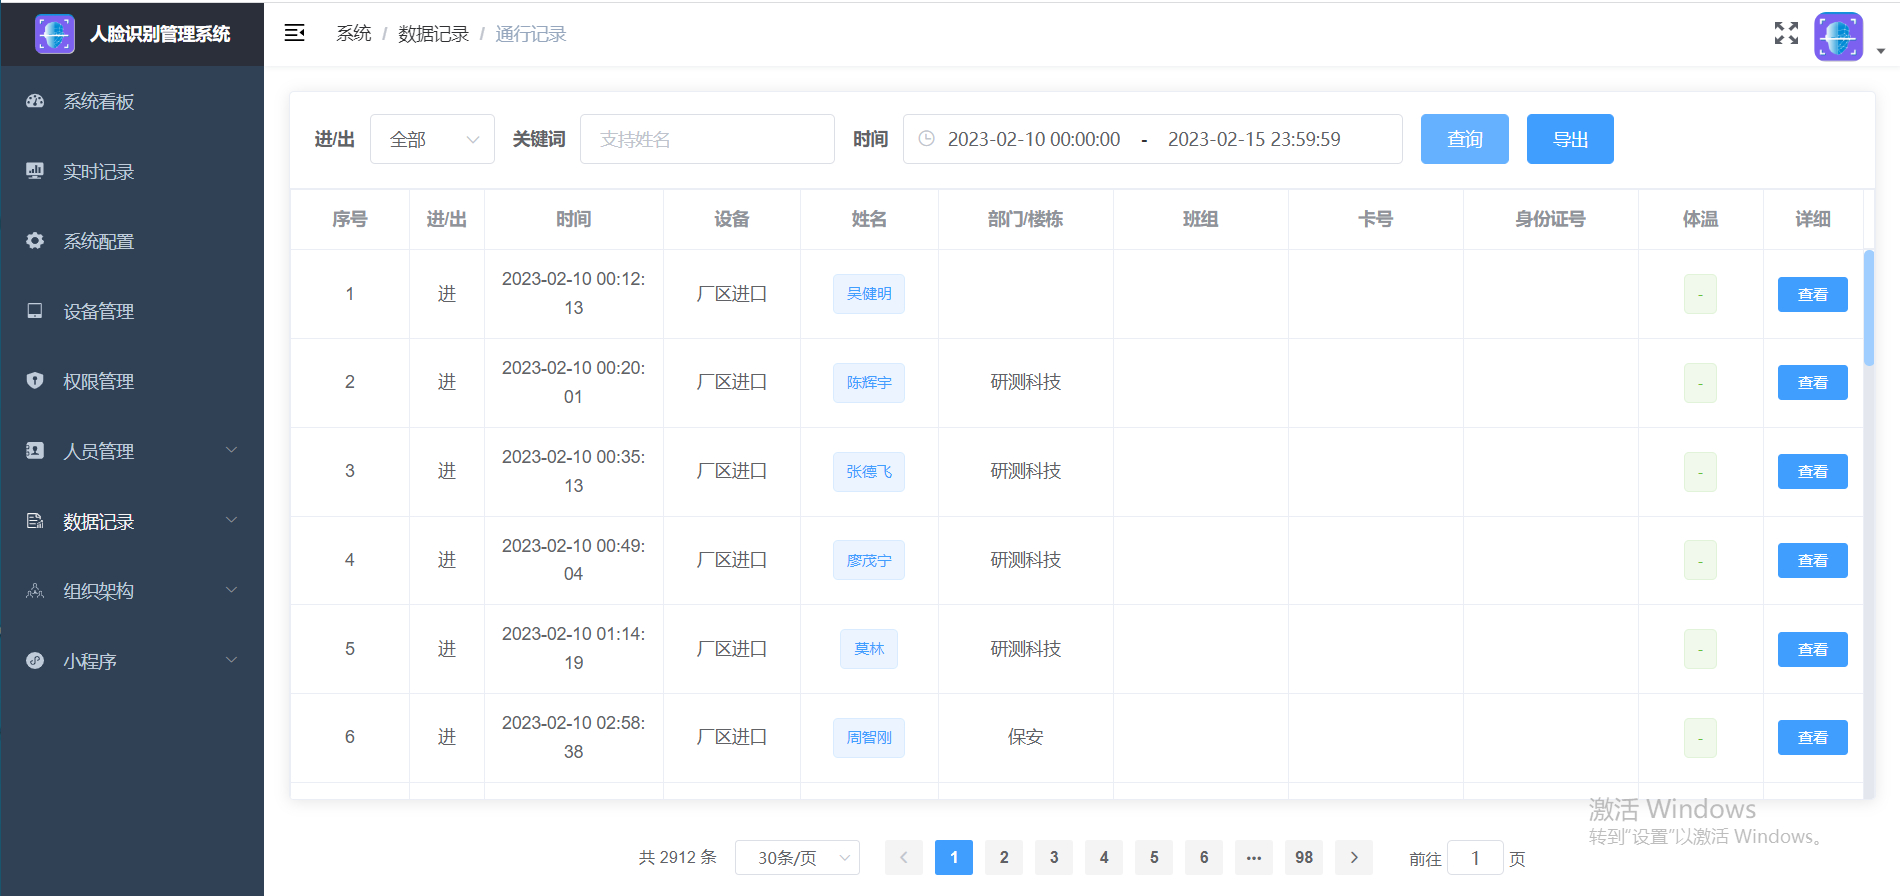Open 实时记录 menu item

132,171
